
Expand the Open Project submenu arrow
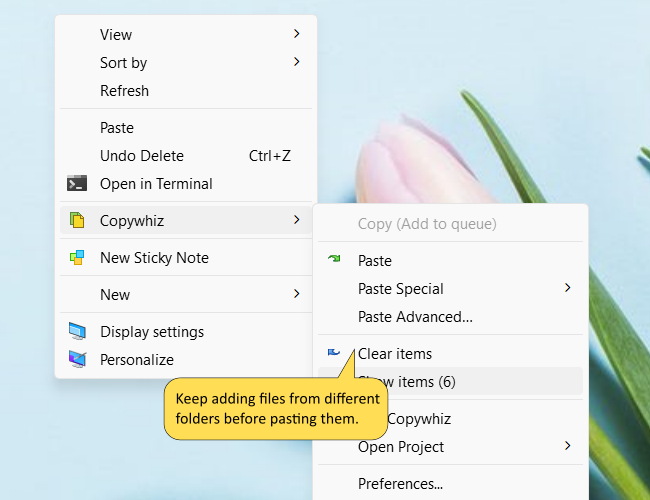[568, 447]
